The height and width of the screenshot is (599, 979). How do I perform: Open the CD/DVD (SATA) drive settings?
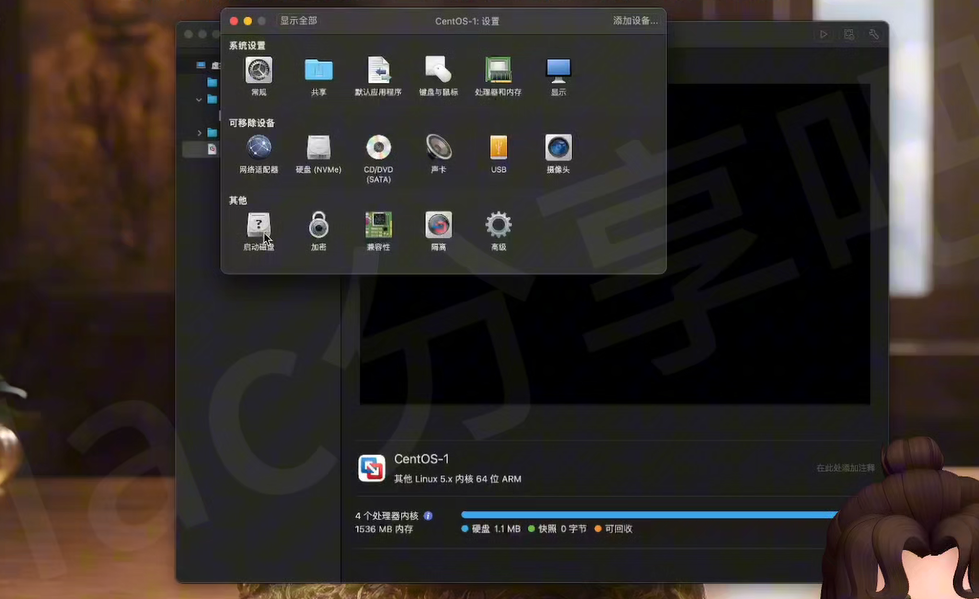[x=378, y=148]
